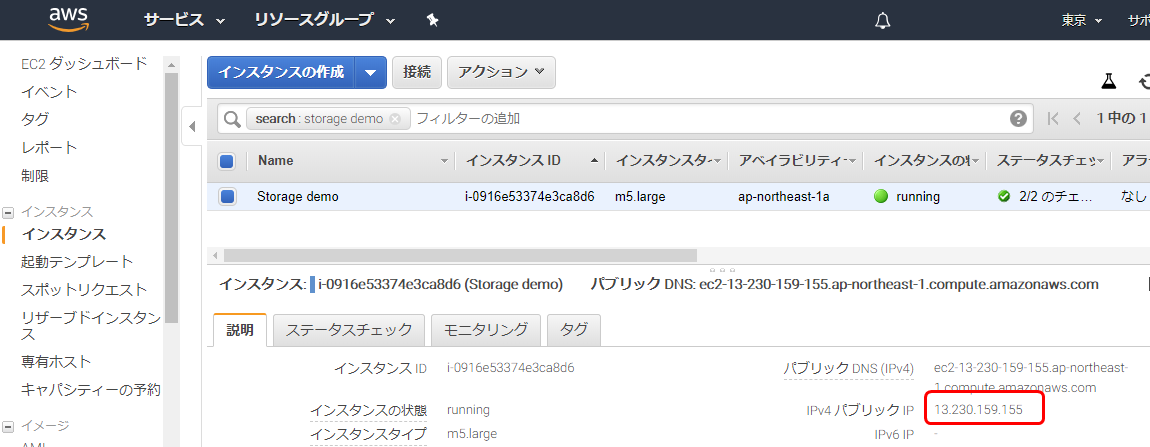Open 起動テンプレート in sidebar
This screenshot has width=1150, height=447.
click(x=77, y=262)
